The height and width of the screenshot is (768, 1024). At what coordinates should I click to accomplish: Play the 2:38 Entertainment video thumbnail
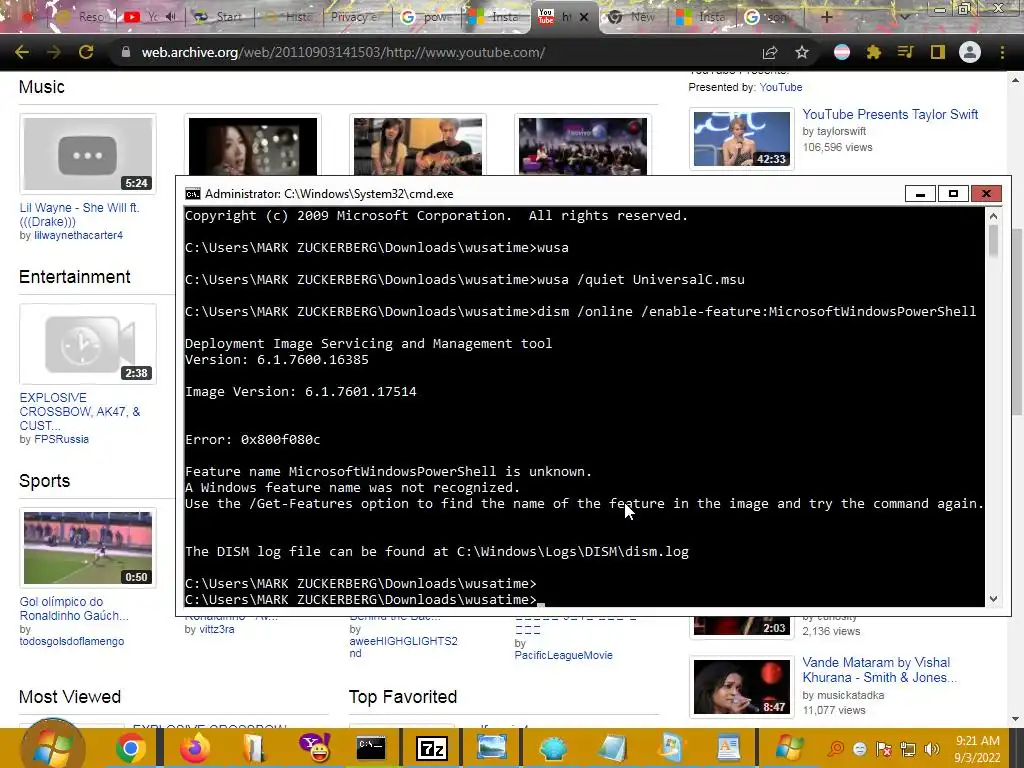[x=88, y=344]
